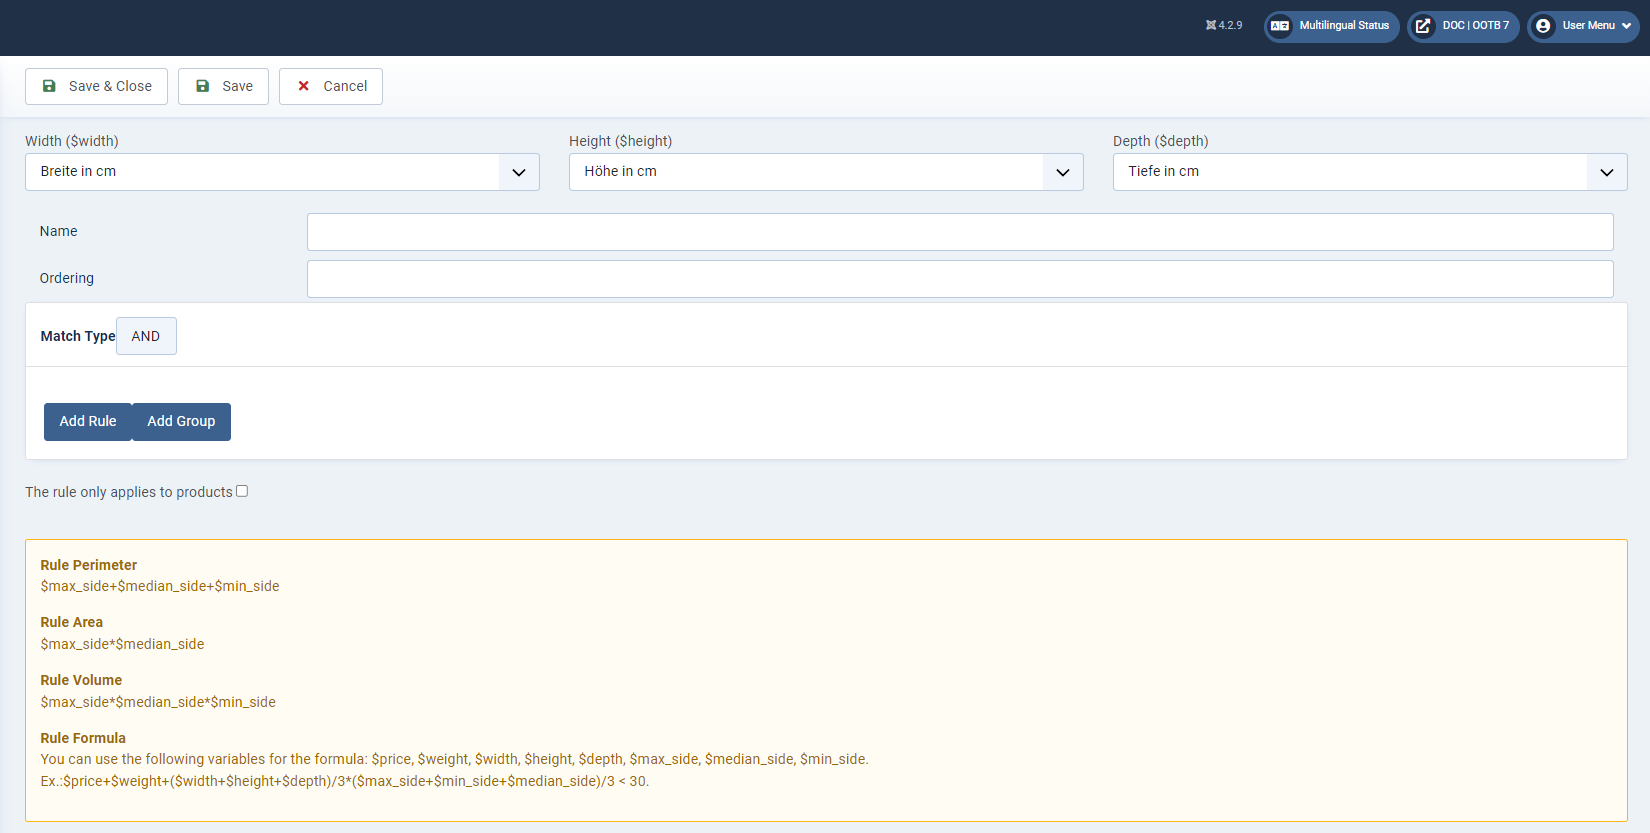This screenshot has width=1650, height=833.
Task: Open the Depth ($depth) dropdown arrow
Action: [x=1607, y=172]
